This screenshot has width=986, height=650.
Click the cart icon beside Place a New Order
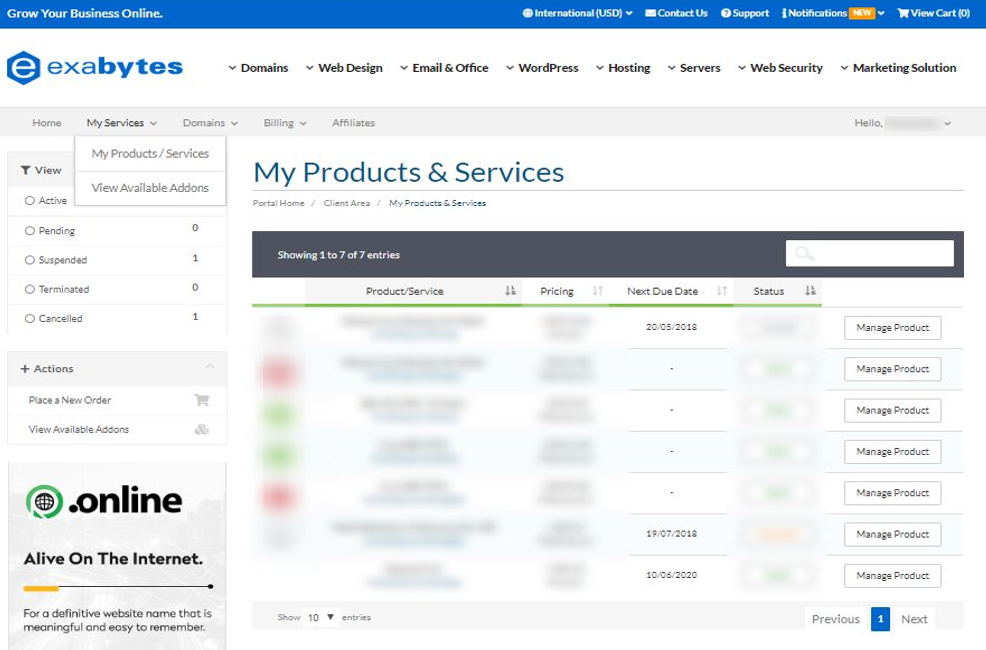[202, 400]
